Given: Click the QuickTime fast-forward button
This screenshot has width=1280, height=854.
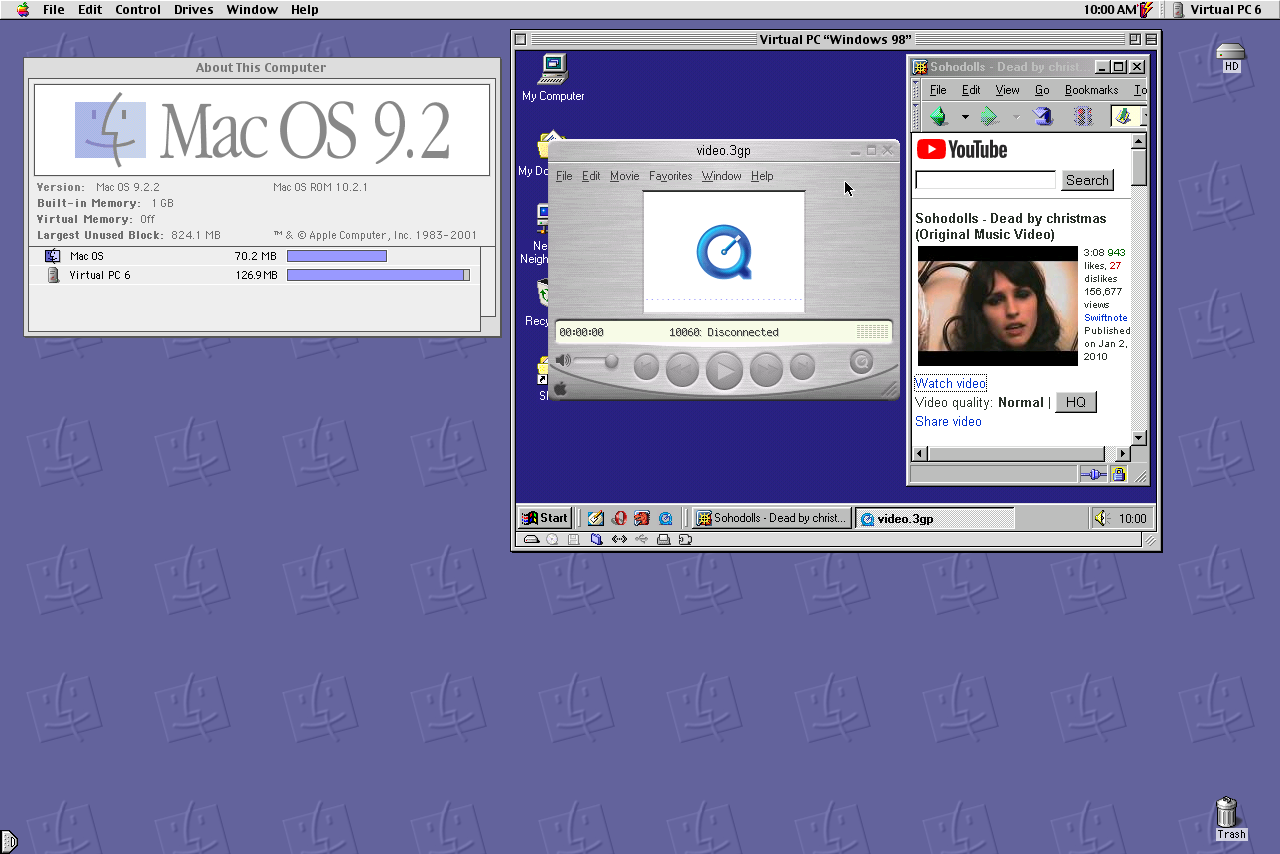Looking at the screenshot, I should point(766,370).
